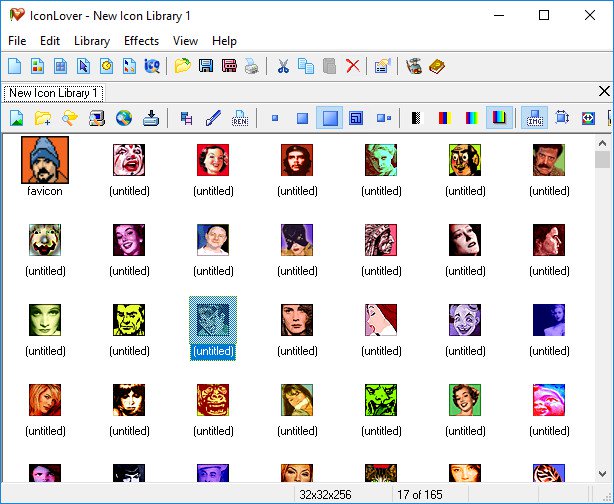614x504 pixels.
Task: Add image using landscape picture icon
Action: 16,118
